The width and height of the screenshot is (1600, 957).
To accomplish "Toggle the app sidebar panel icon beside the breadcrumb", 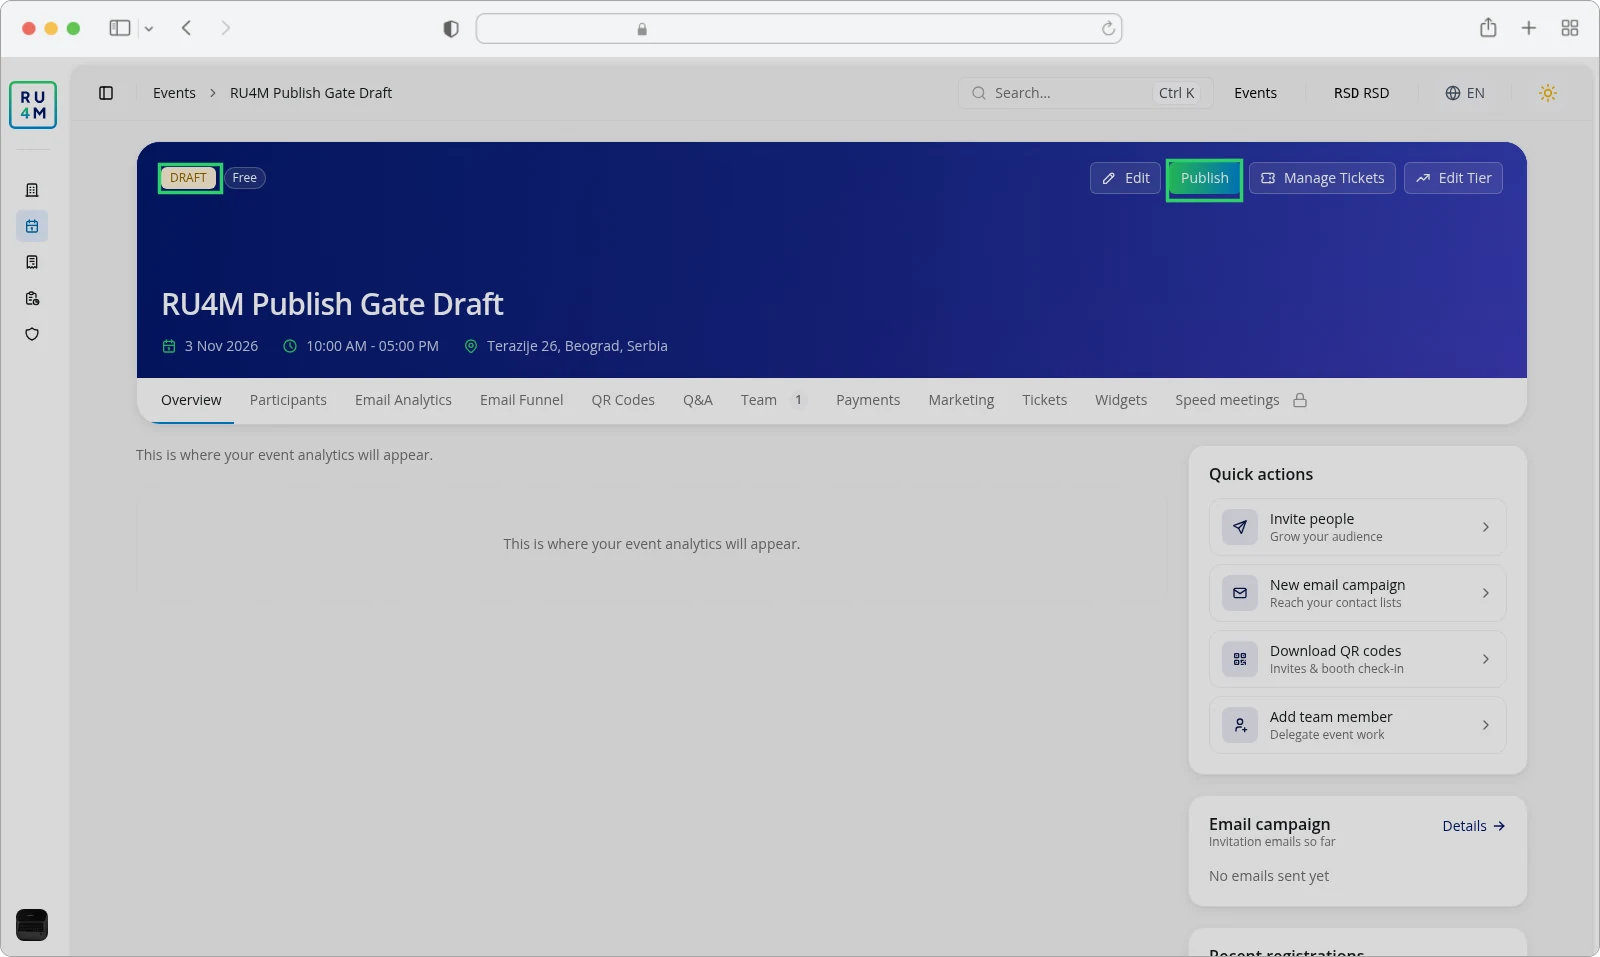I will click(x=106, y=93).
